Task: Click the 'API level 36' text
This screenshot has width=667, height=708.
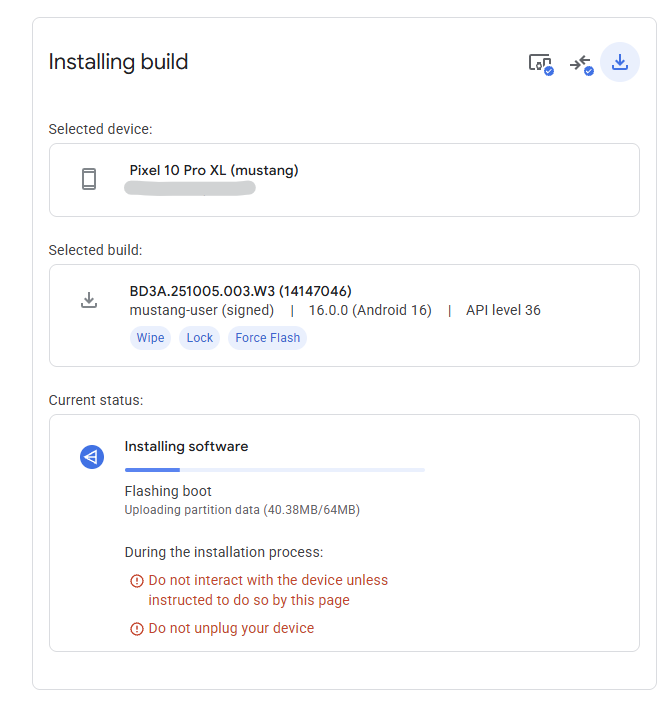Action: click(x=503, y=310)
